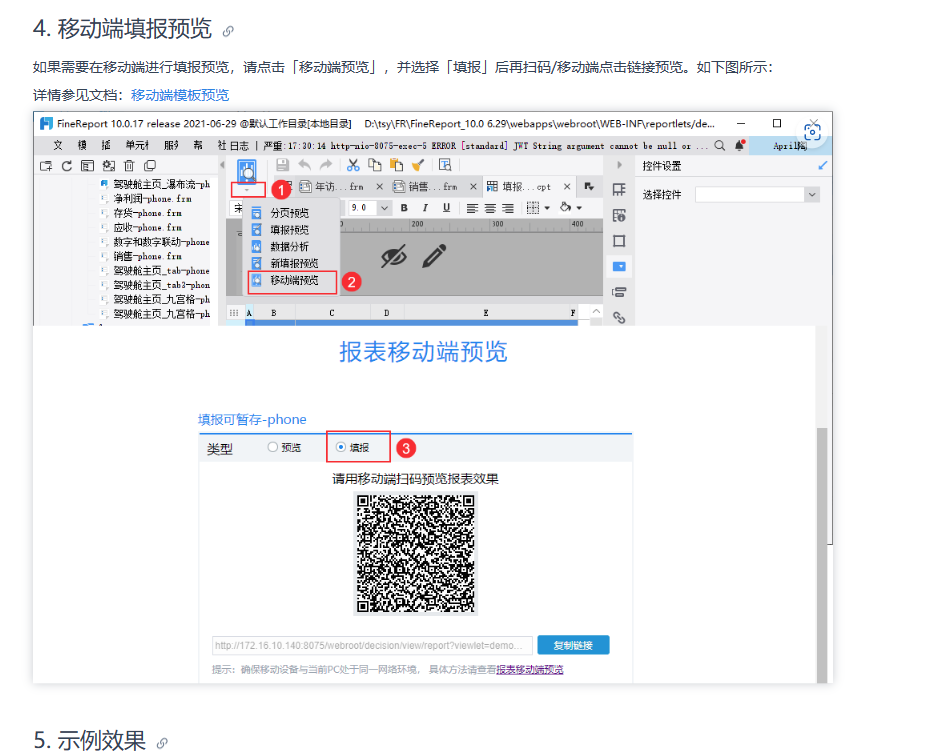Click the blue widget settings icon in sidebar
936x751 pixels.
click(619, 266)
